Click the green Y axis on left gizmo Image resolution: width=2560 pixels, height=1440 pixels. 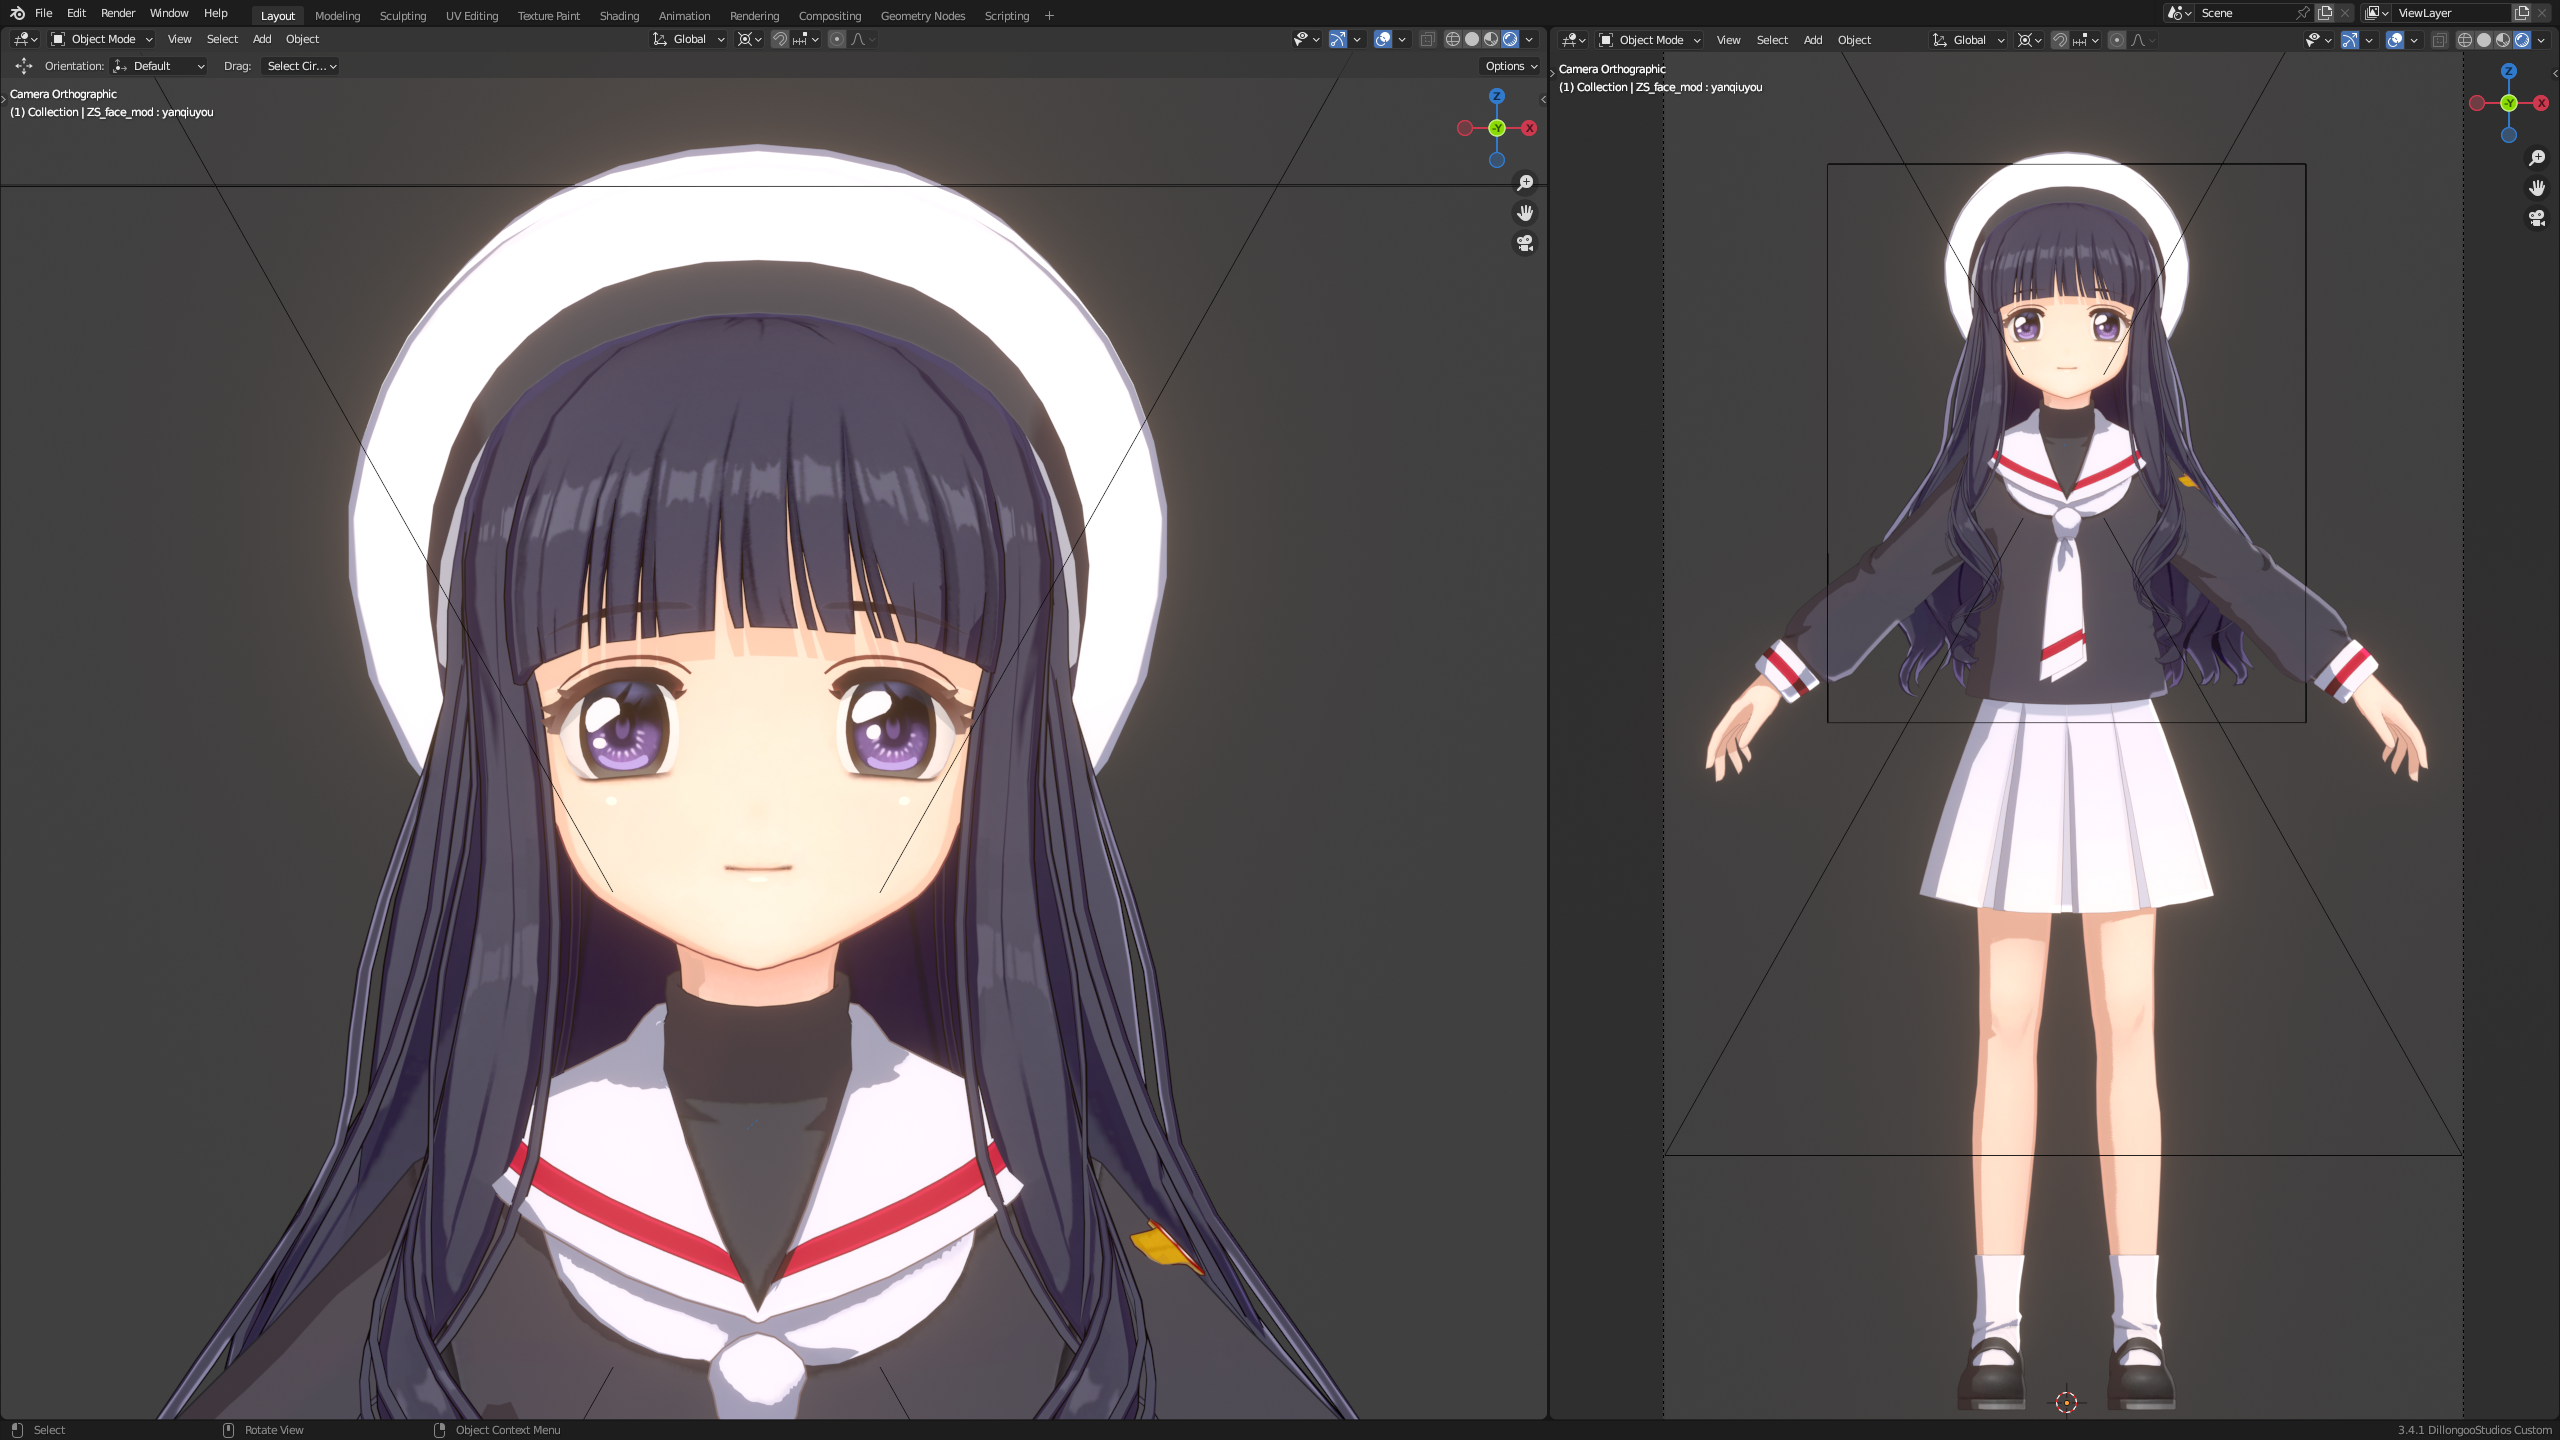point(1497,128)
